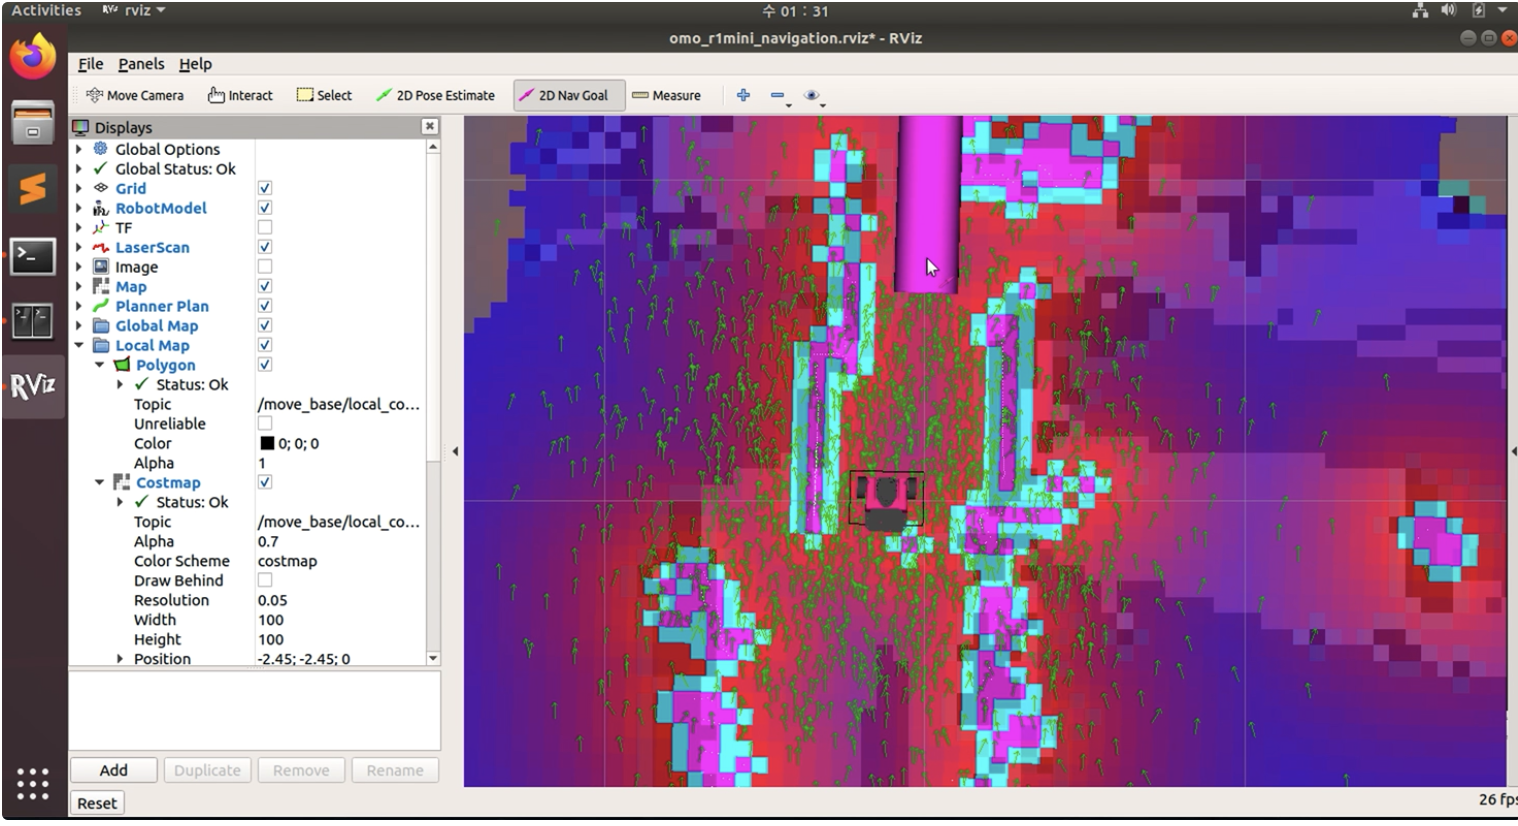Launch Sublime Text from the dock
Image resolution: width=1518 pixels, height=826 pixels.
point(33,189)
